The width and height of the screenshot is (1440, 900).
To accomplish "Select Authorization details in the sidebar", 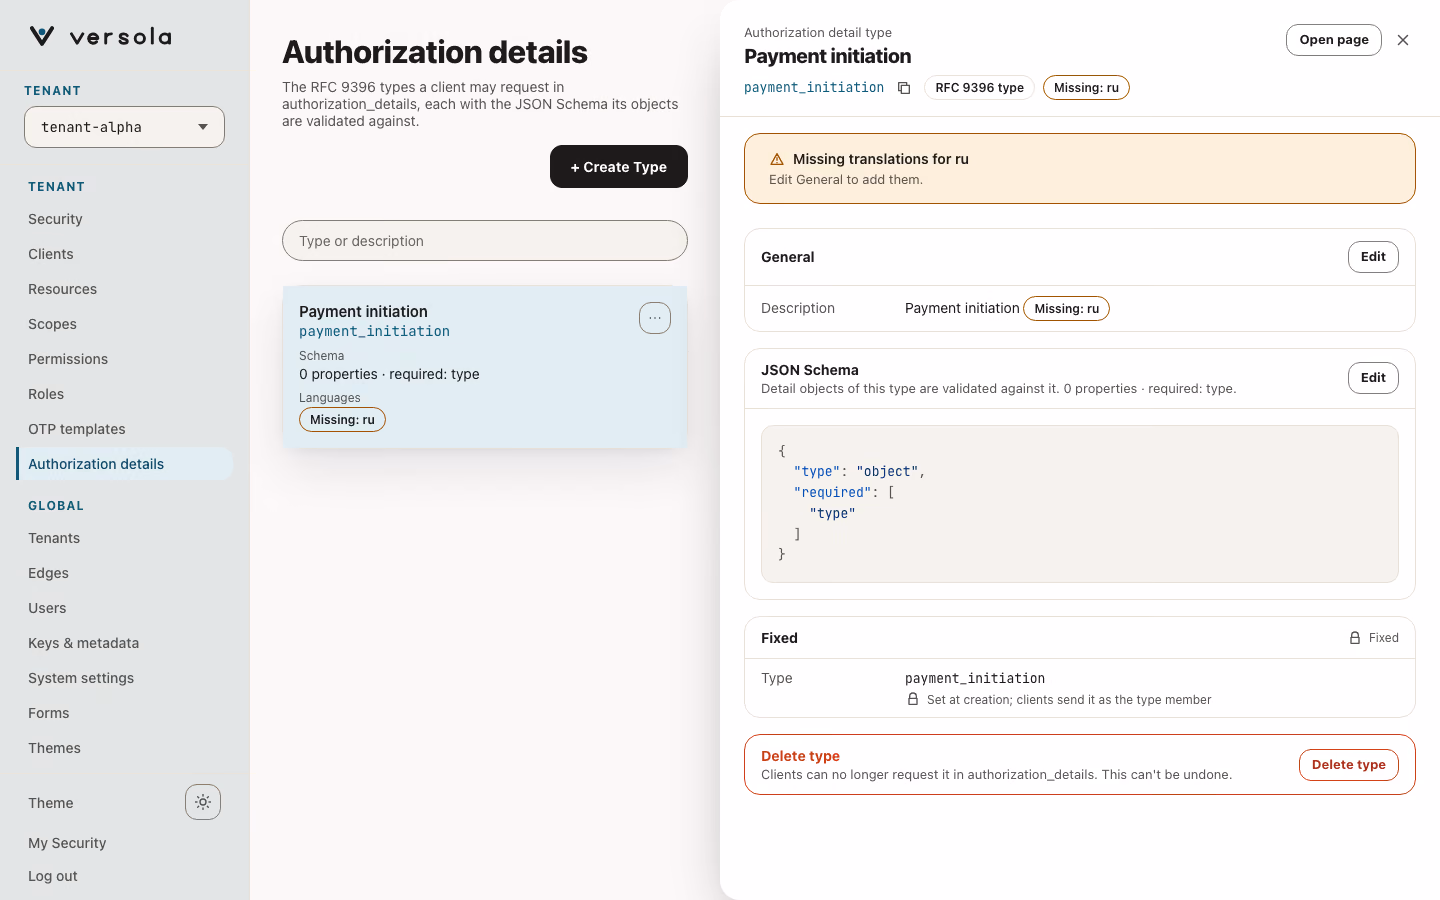I will point(125,464).
